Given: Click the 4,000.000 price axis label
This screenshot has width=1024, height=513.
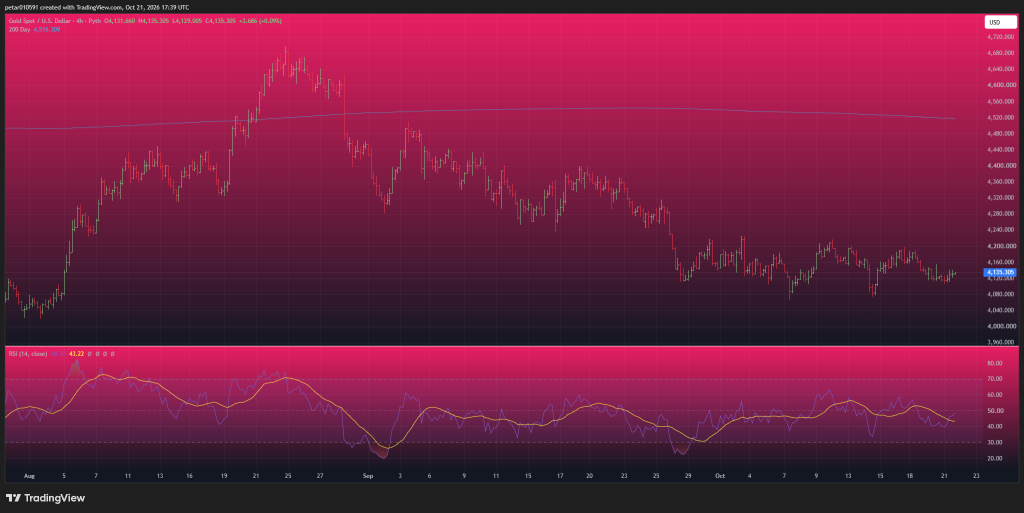Looking at the screenshot, I should (x=1001, y=326).
